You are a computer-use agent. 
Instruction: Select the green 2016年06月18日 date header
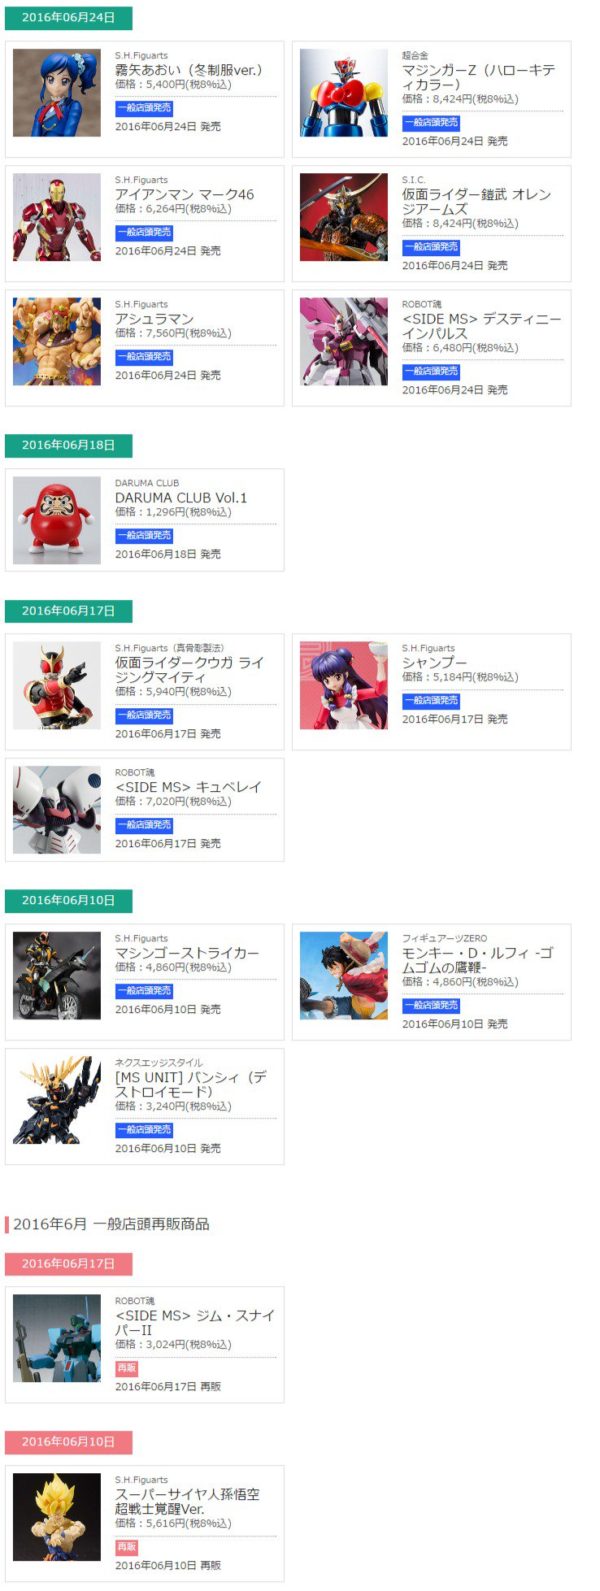point(68,445)
